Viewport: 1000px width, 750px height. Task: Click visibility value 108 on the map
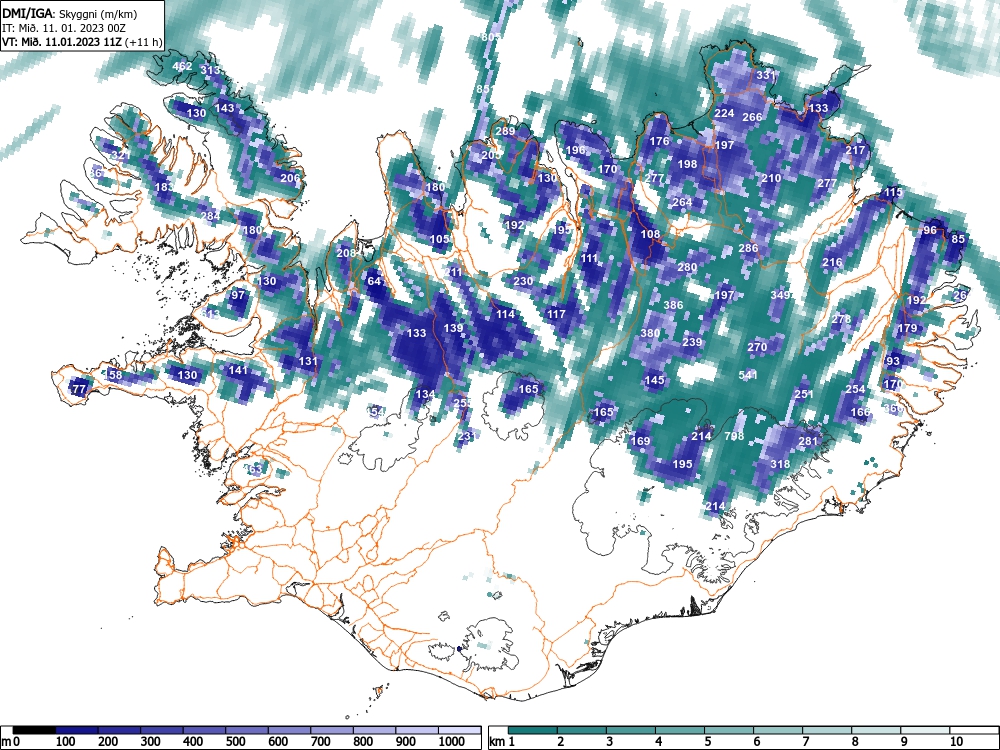(650, 234)
